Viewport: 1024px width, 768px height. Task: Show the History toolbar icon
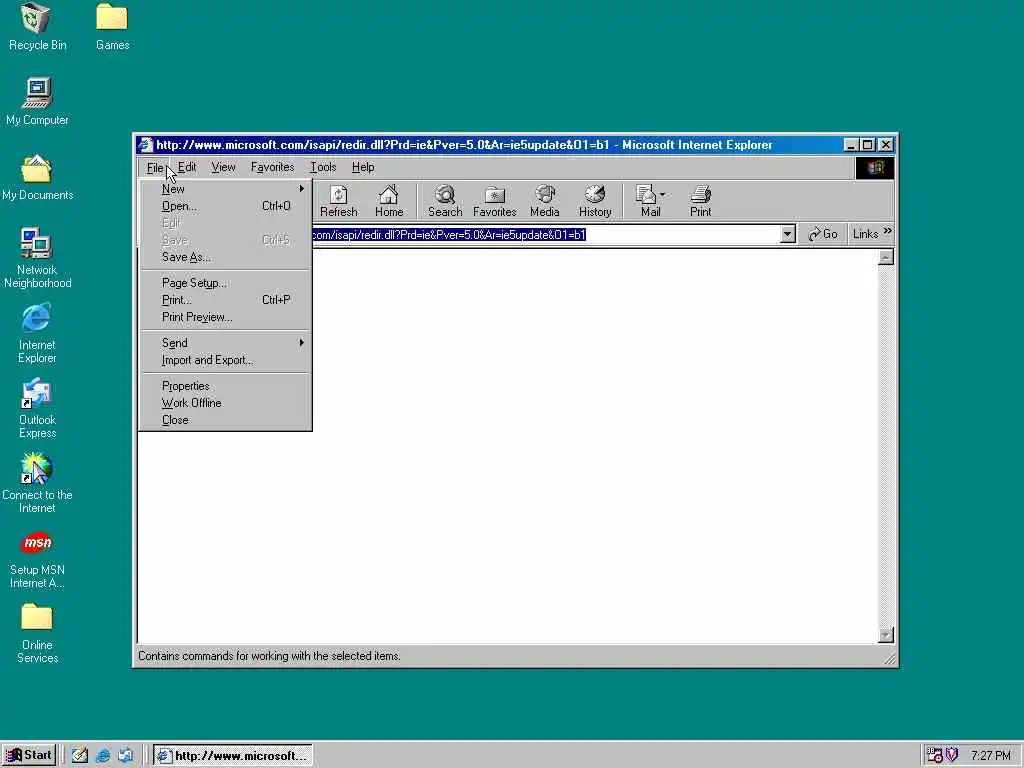[x=595, y=200]
